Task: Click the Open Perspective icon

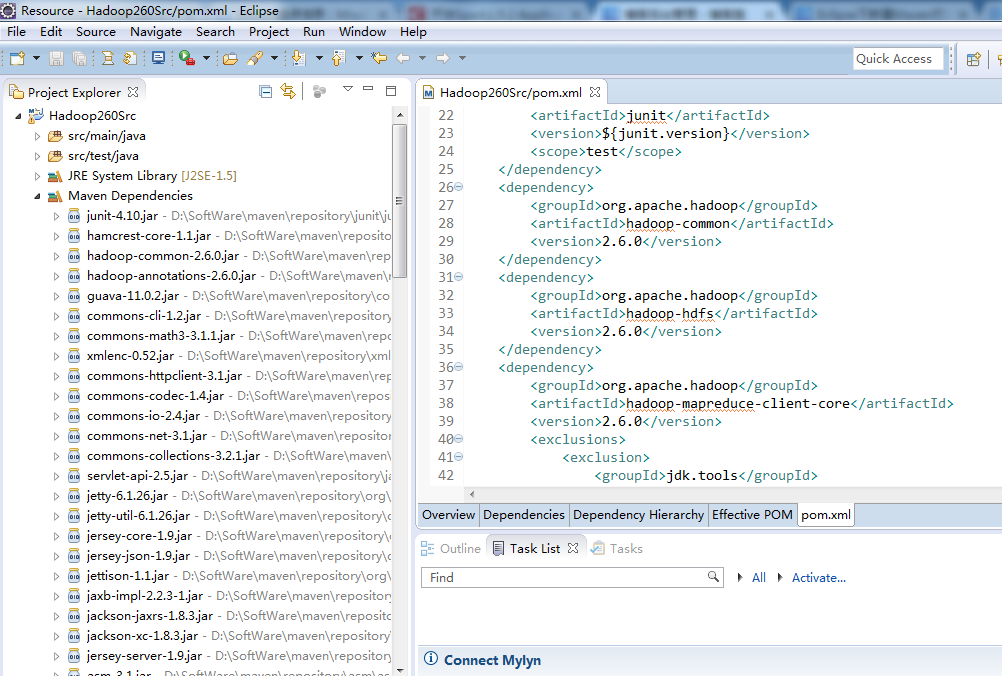Action: [x=973, y=59]
